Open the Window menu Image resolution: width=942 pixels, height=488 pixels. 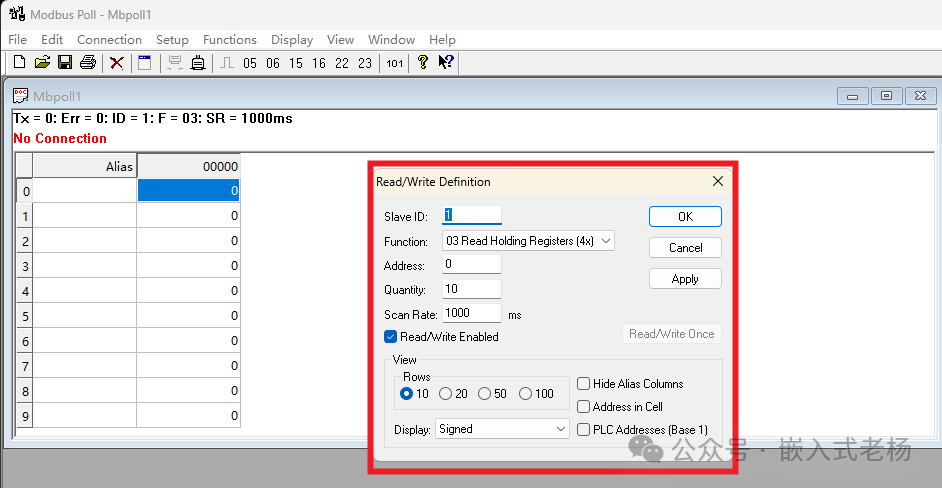pyautogui.click(x=391, y=40)
